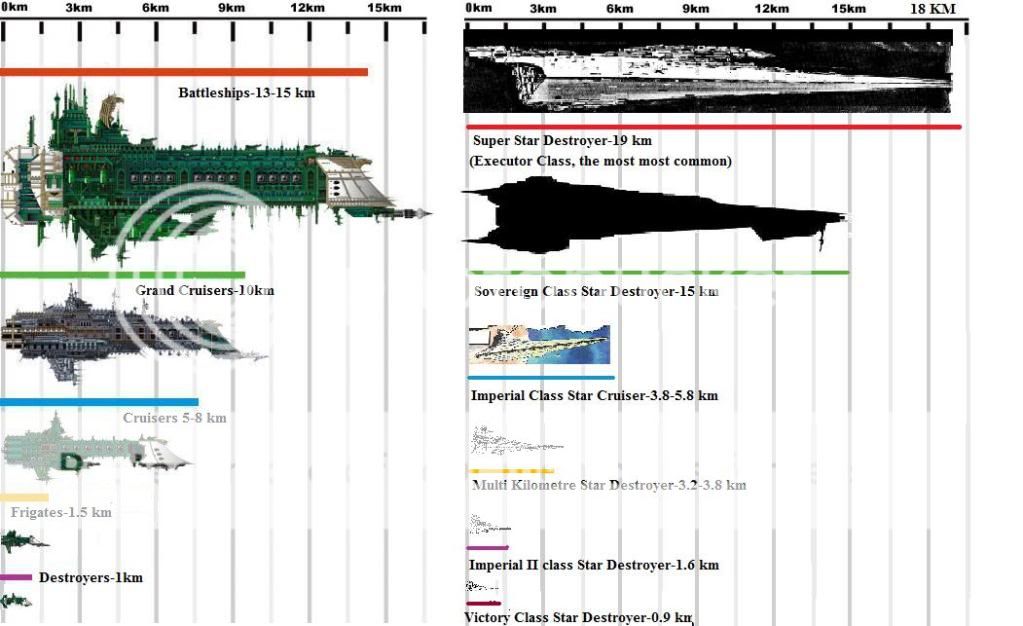
Task: Select "3km" on the Star Destroyer chart scale
Action: pyautogui.click(x=543, y=8)
